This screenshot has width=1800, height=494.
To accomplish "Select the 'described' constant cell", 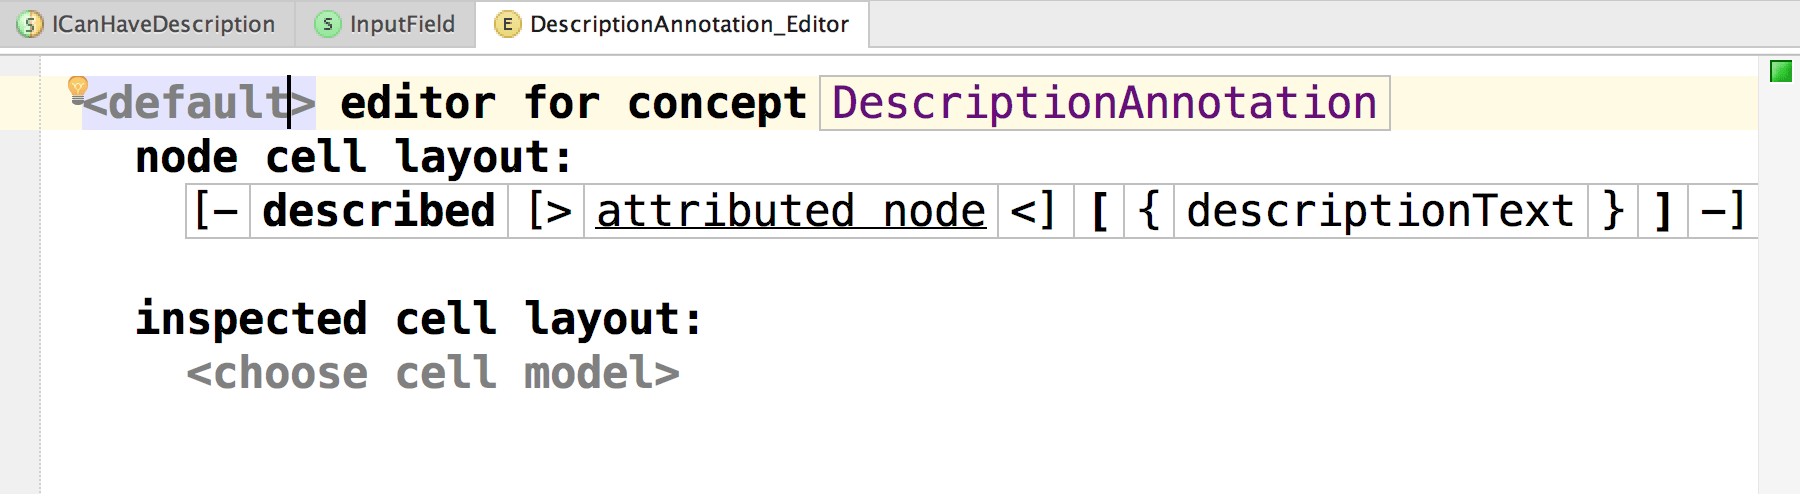I will pos(378,211).
